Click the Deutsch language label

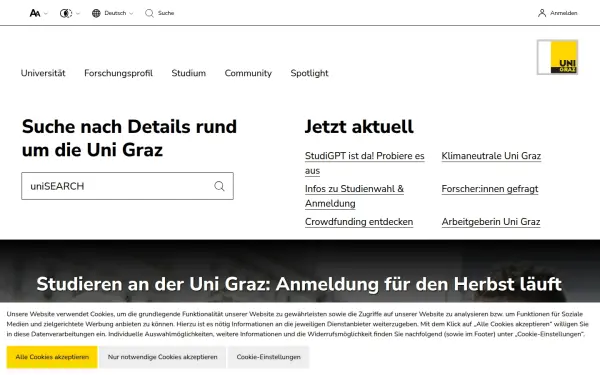click(115, 13)
